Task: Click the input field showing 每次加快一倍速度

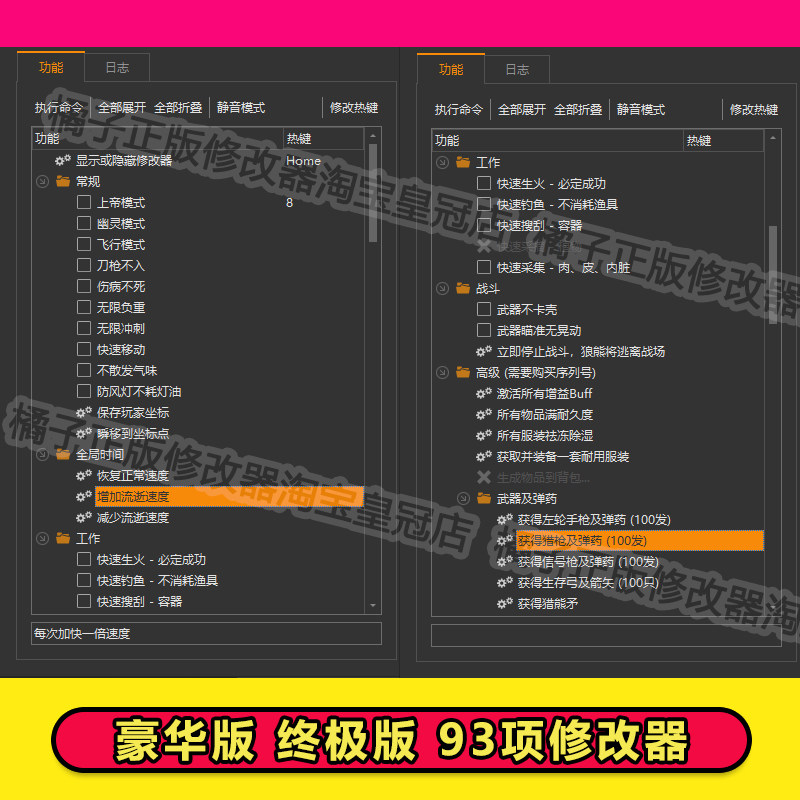Action: tap(200, 633)
